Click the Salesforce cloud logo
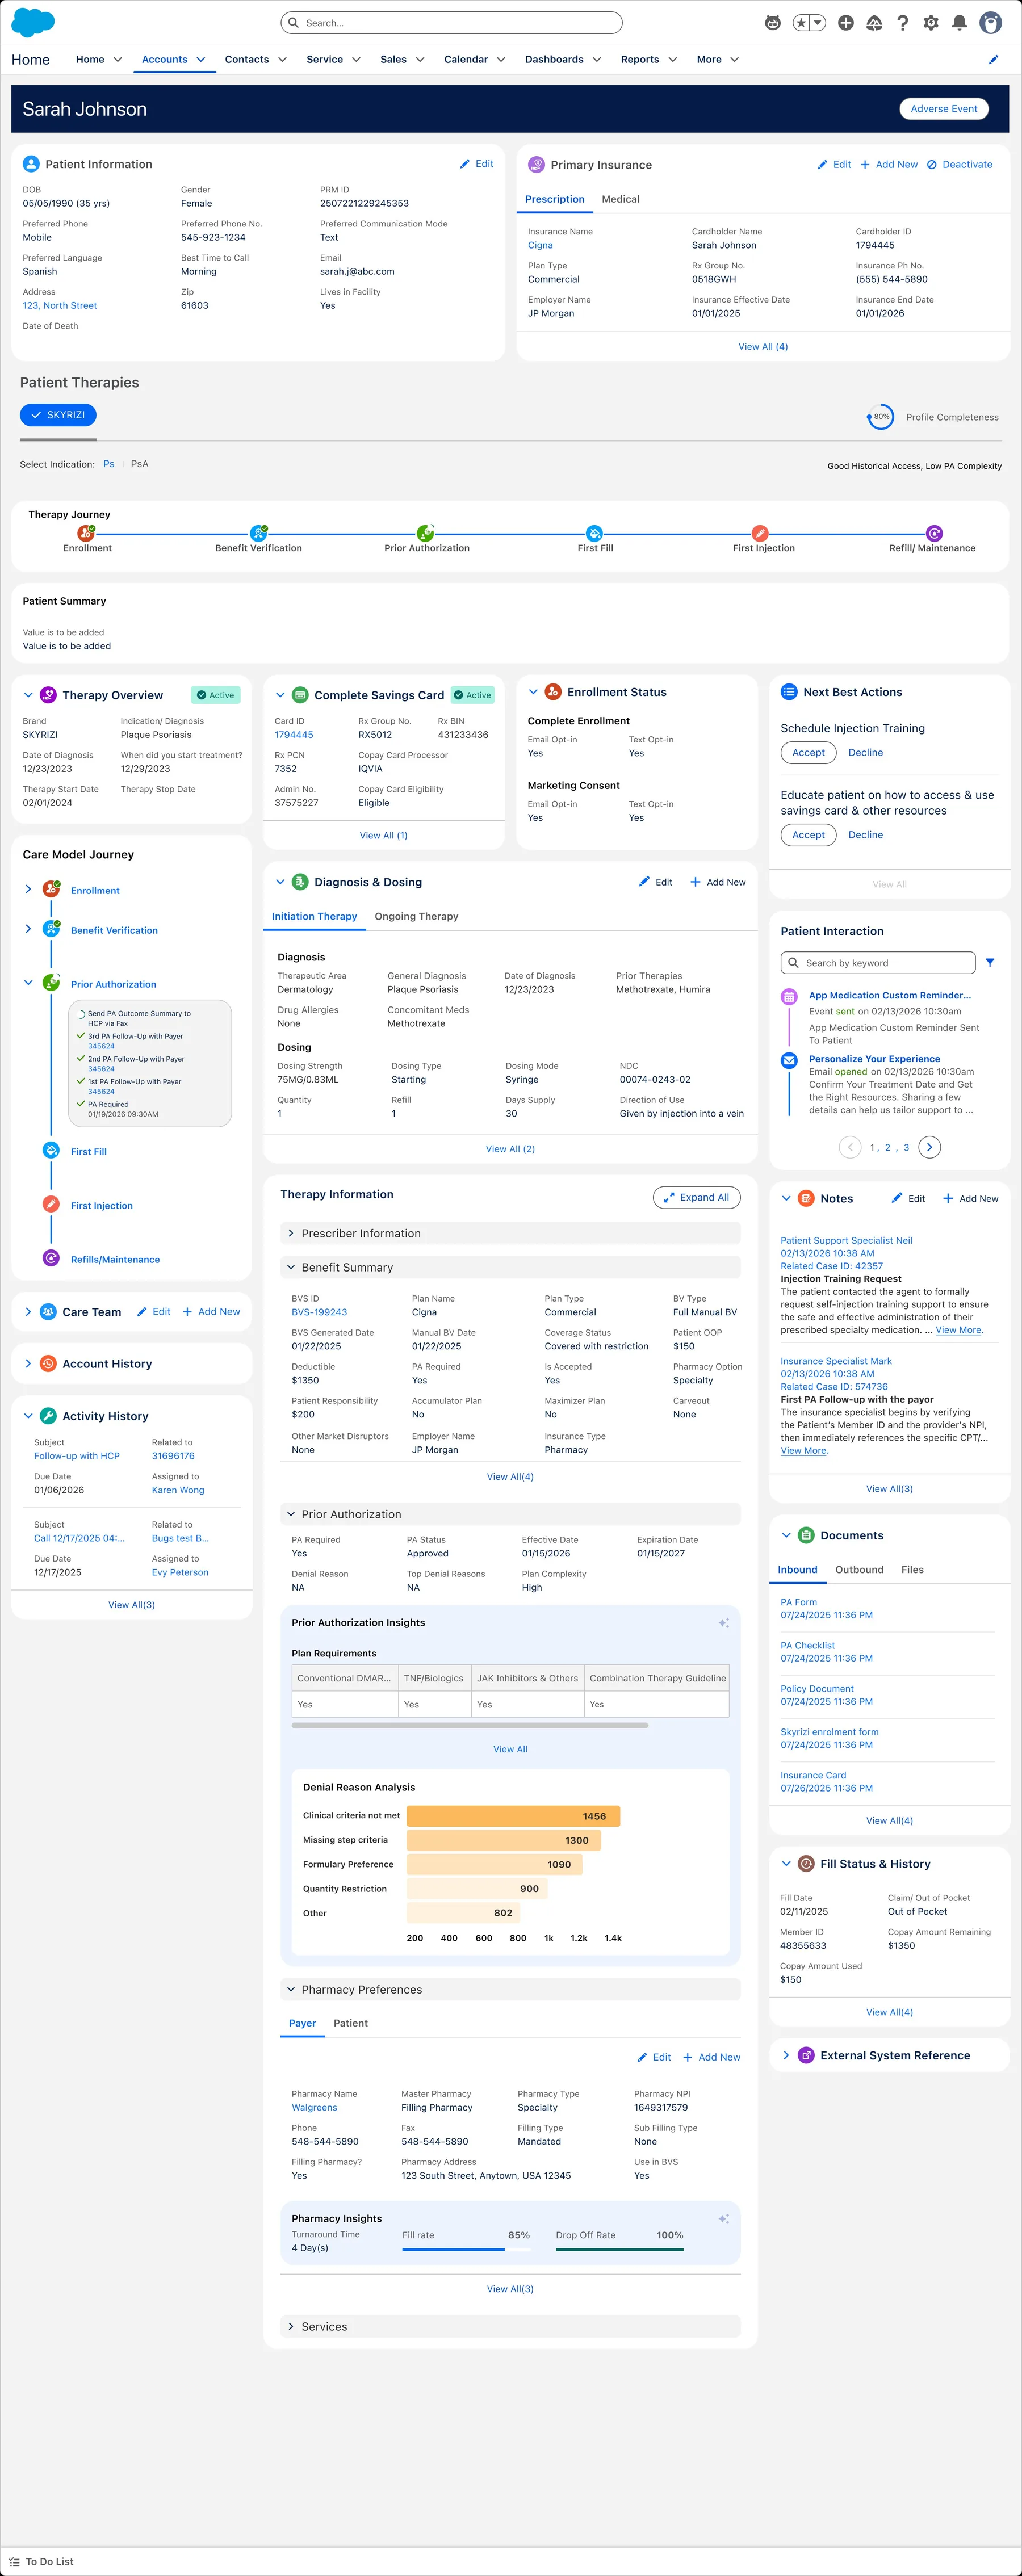 tap(33, 22)
